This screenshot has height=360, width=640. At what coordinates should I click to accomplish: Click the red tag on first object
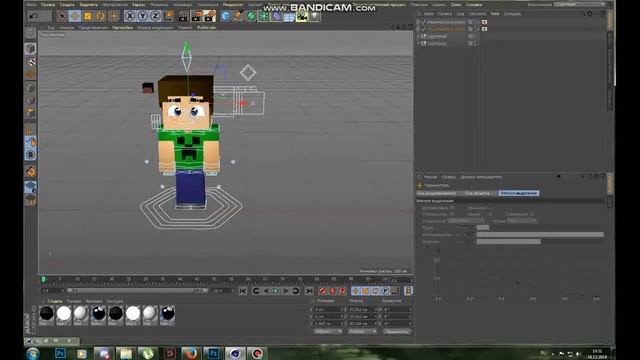(x=484, y=22)
